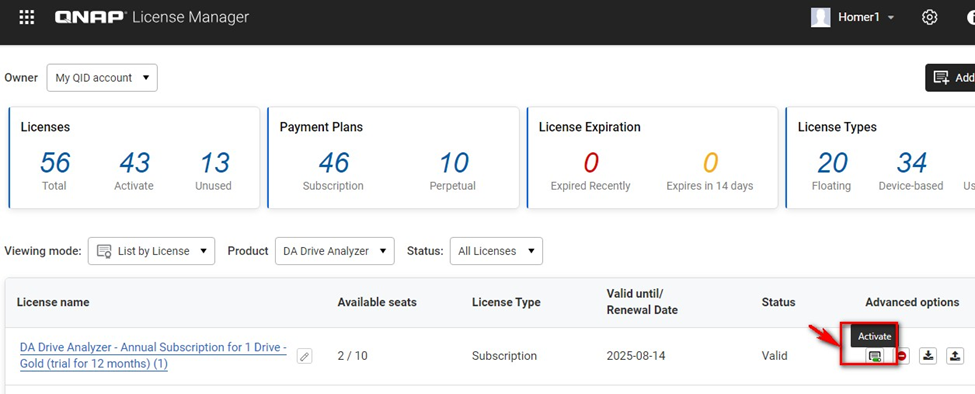Open the List by License viewing mode dropdown
The width and height of the screenshot is (975, 394).
[x=151, y=251]
